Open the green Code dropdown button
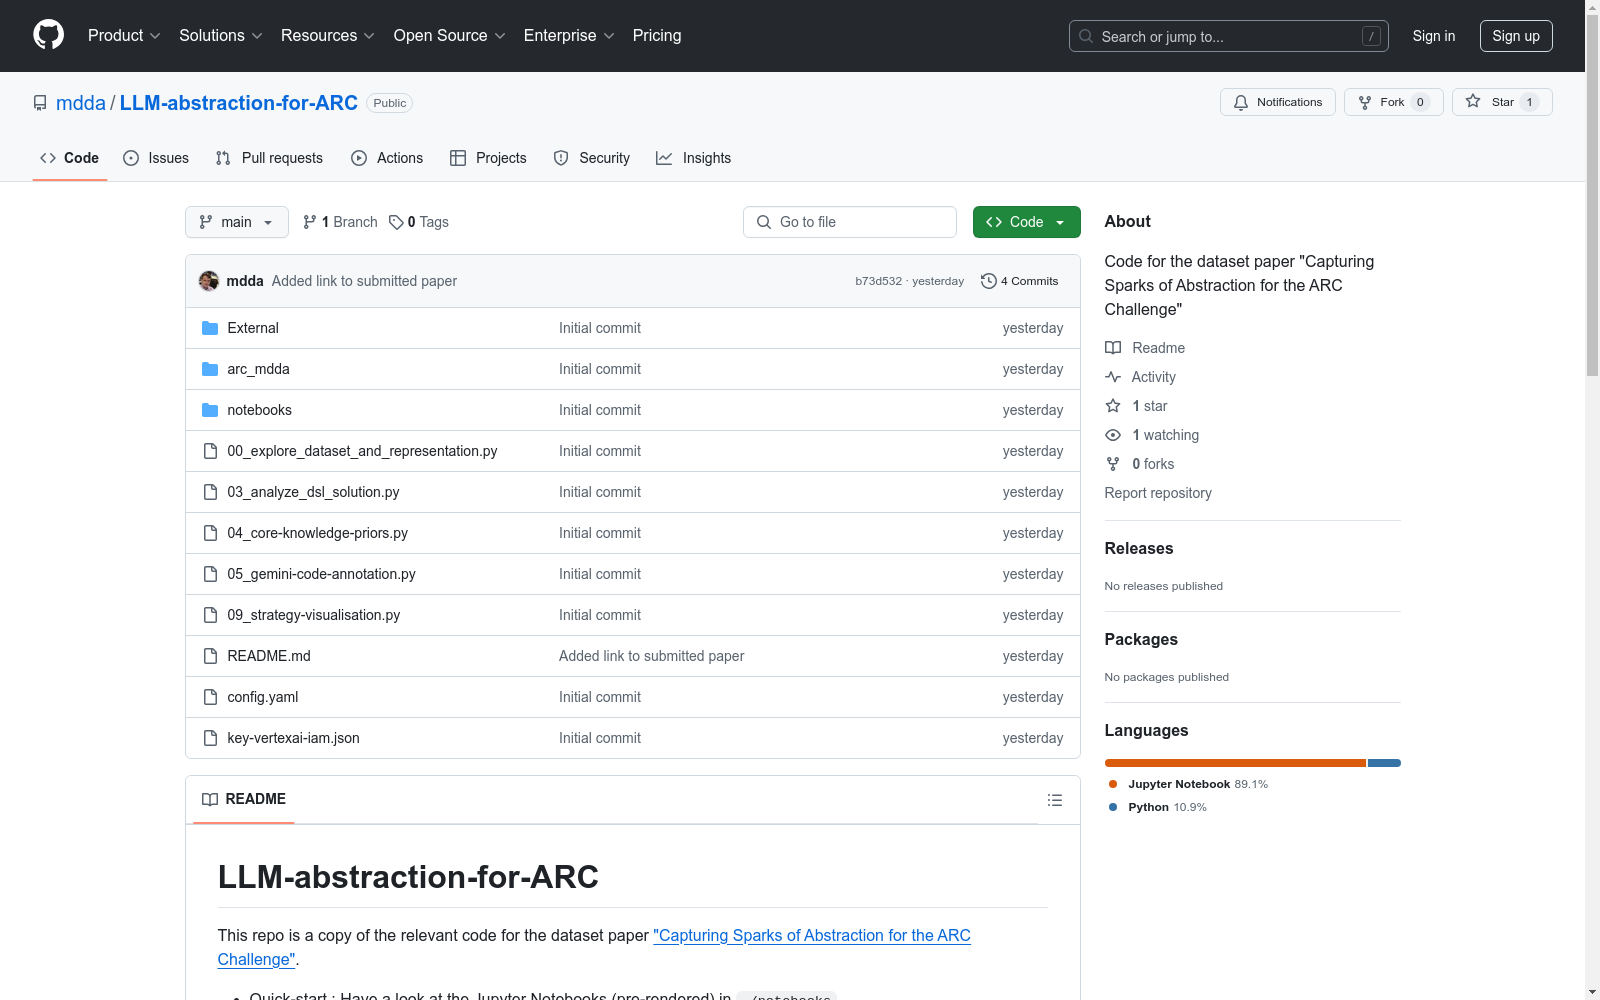 1026,222
